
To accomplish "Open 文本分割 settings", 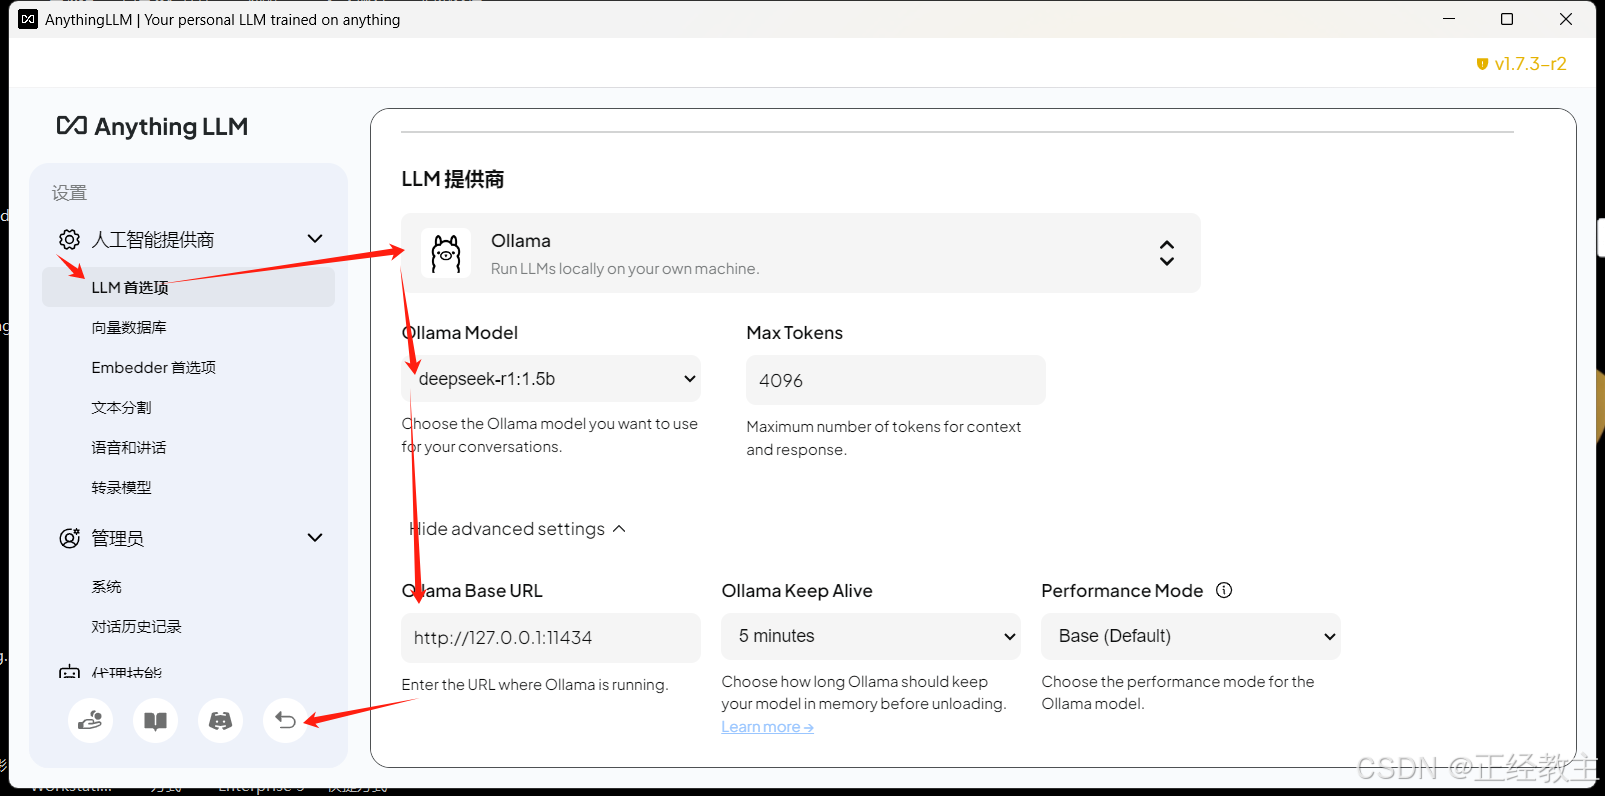I will [x=121, y=407].
